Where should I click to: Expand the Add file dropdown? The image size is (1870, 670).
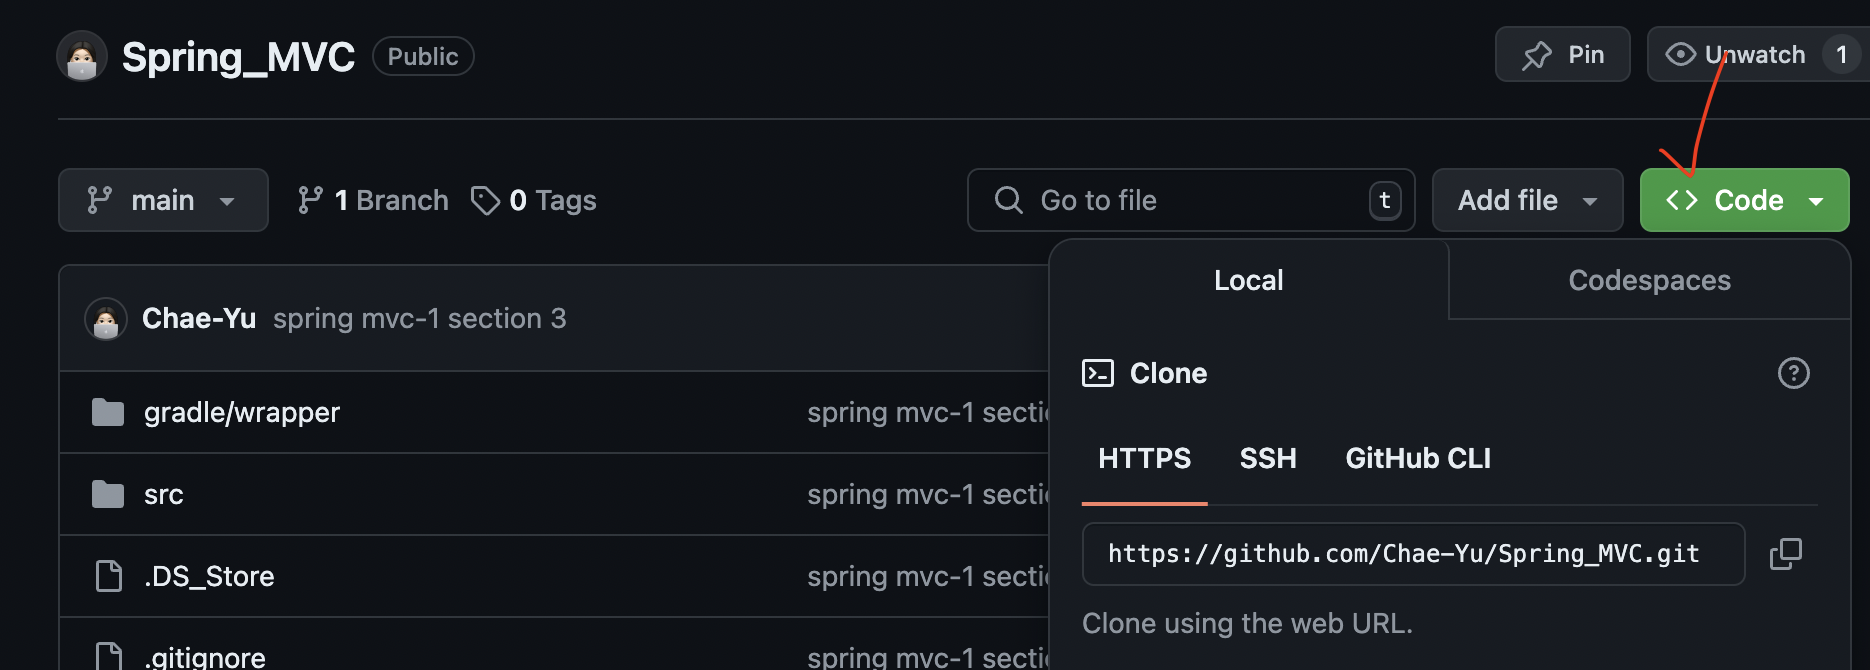[x=1527, y=200]
